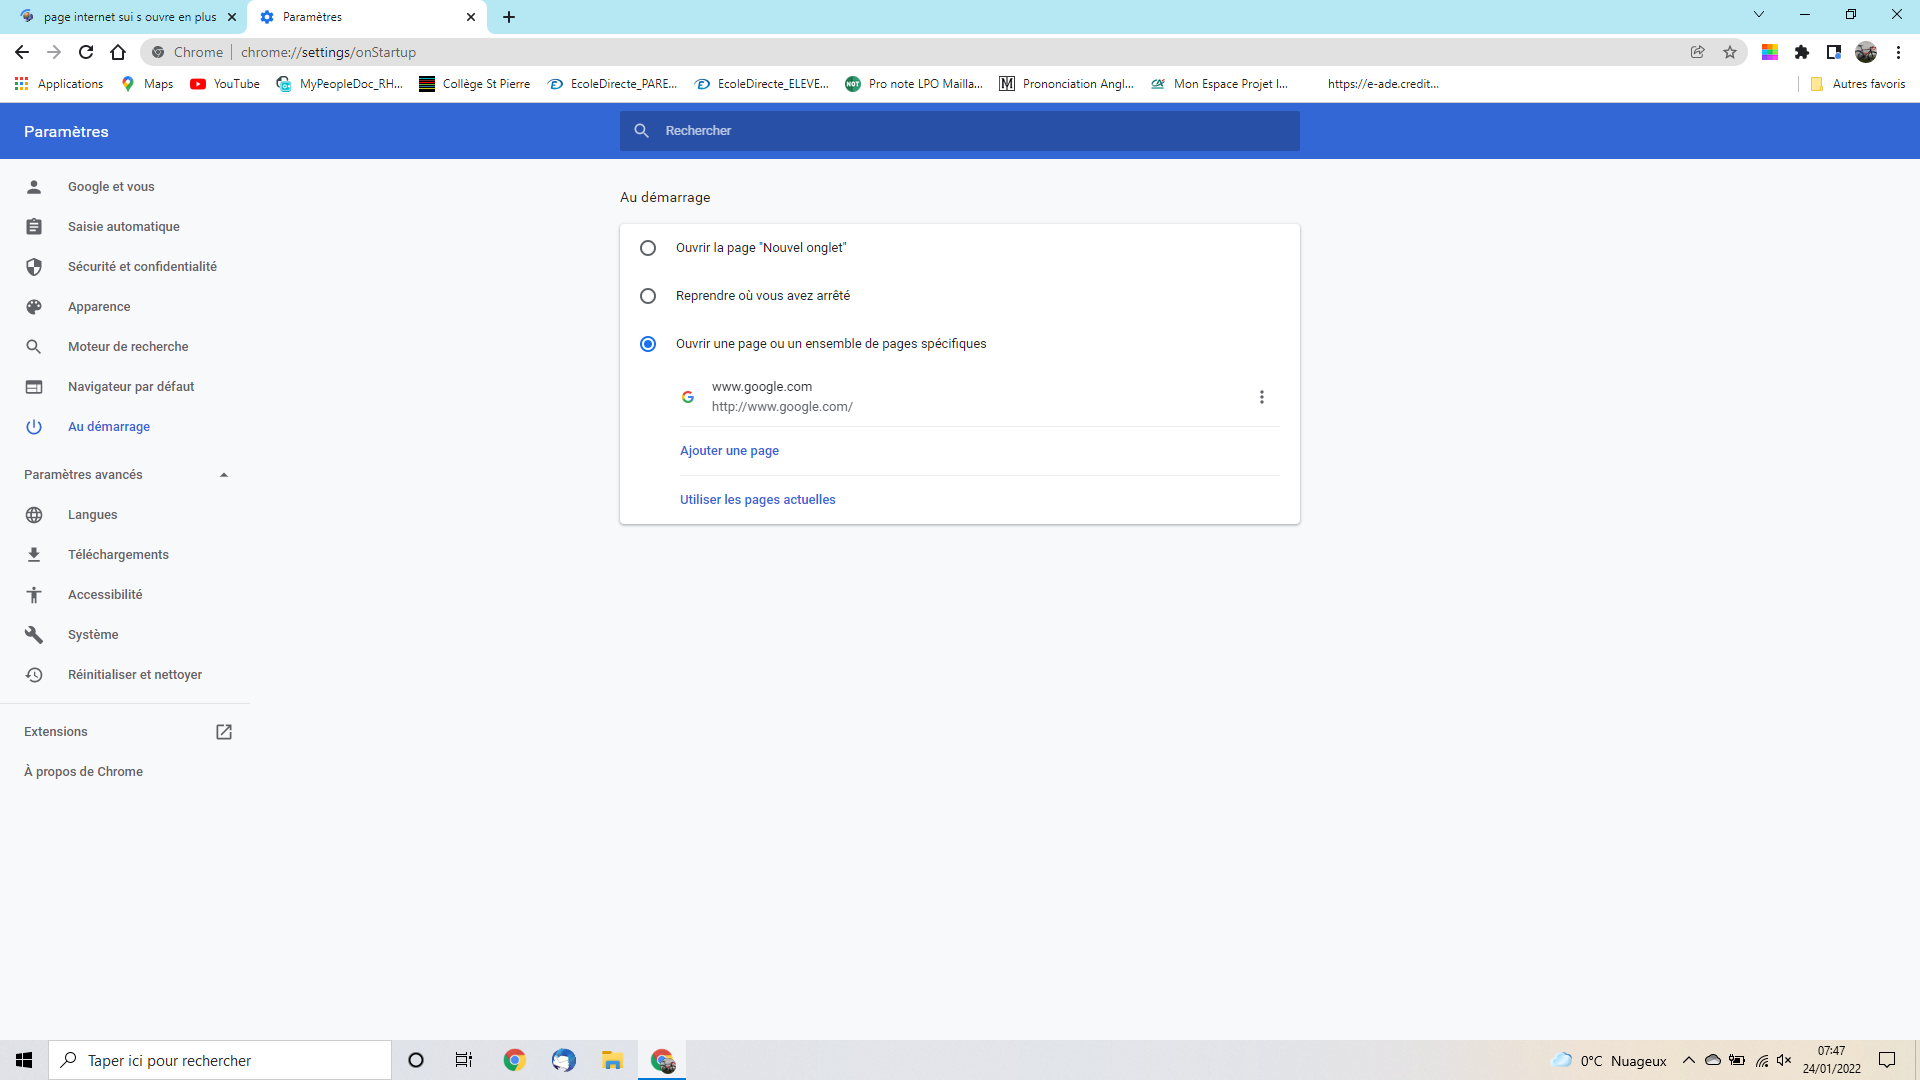The height and width of the screenshot is (1080, 1920).
Task: Open Langues advanced settings
Action: coord(92,514)
